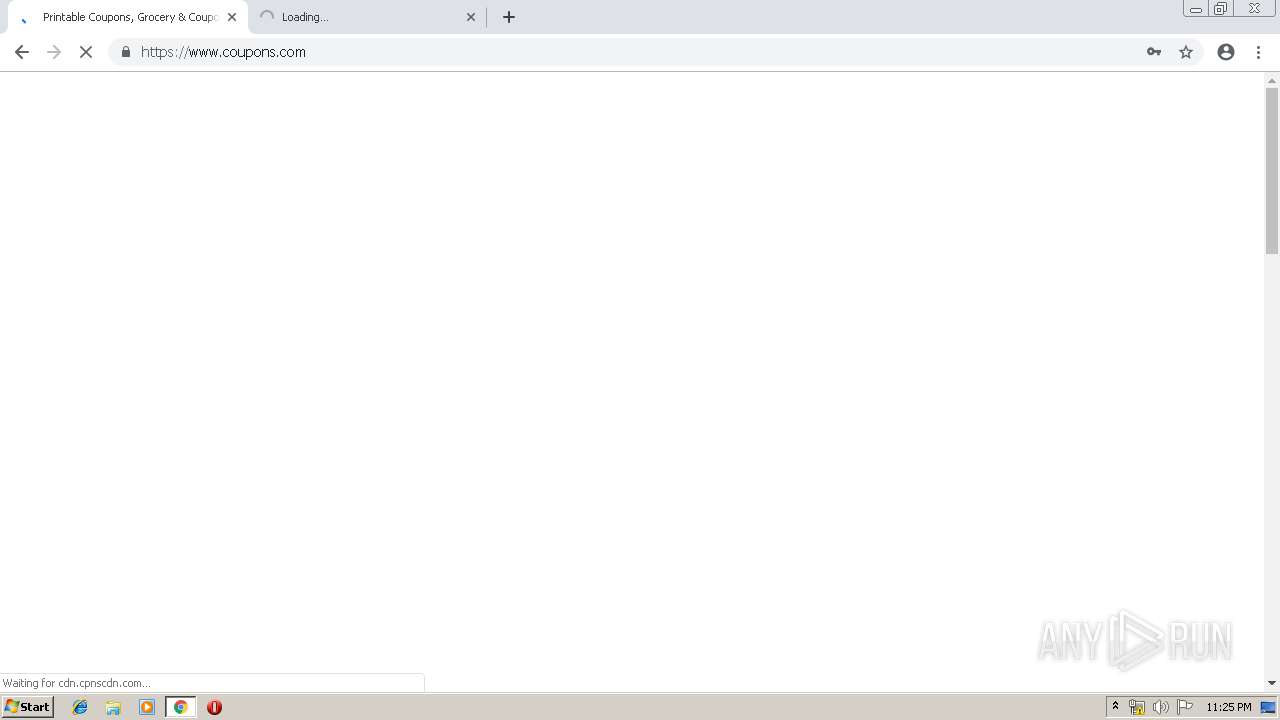Close the Loading tab
Viewport: 1280px width, 720px height.
(x=471, y=17)
